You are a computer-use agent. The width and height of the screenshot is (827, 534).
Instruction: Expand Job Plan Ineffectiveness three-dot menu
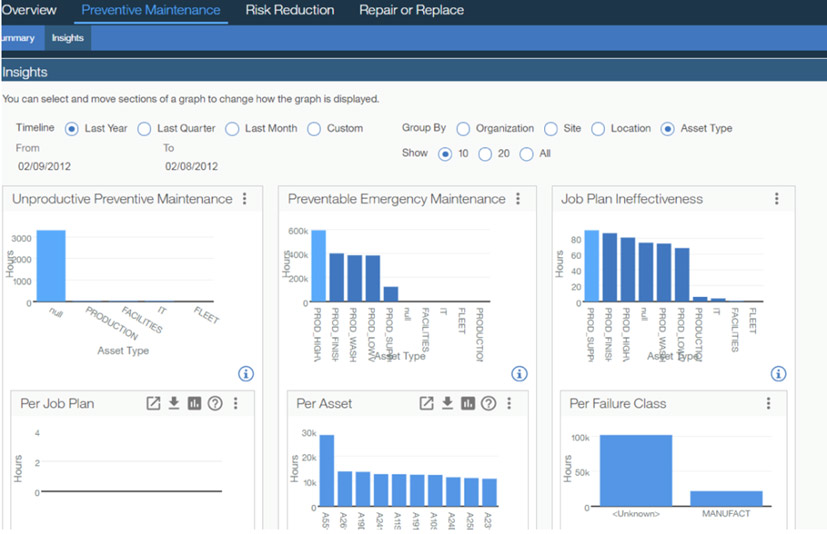click(x=776, y=199)
